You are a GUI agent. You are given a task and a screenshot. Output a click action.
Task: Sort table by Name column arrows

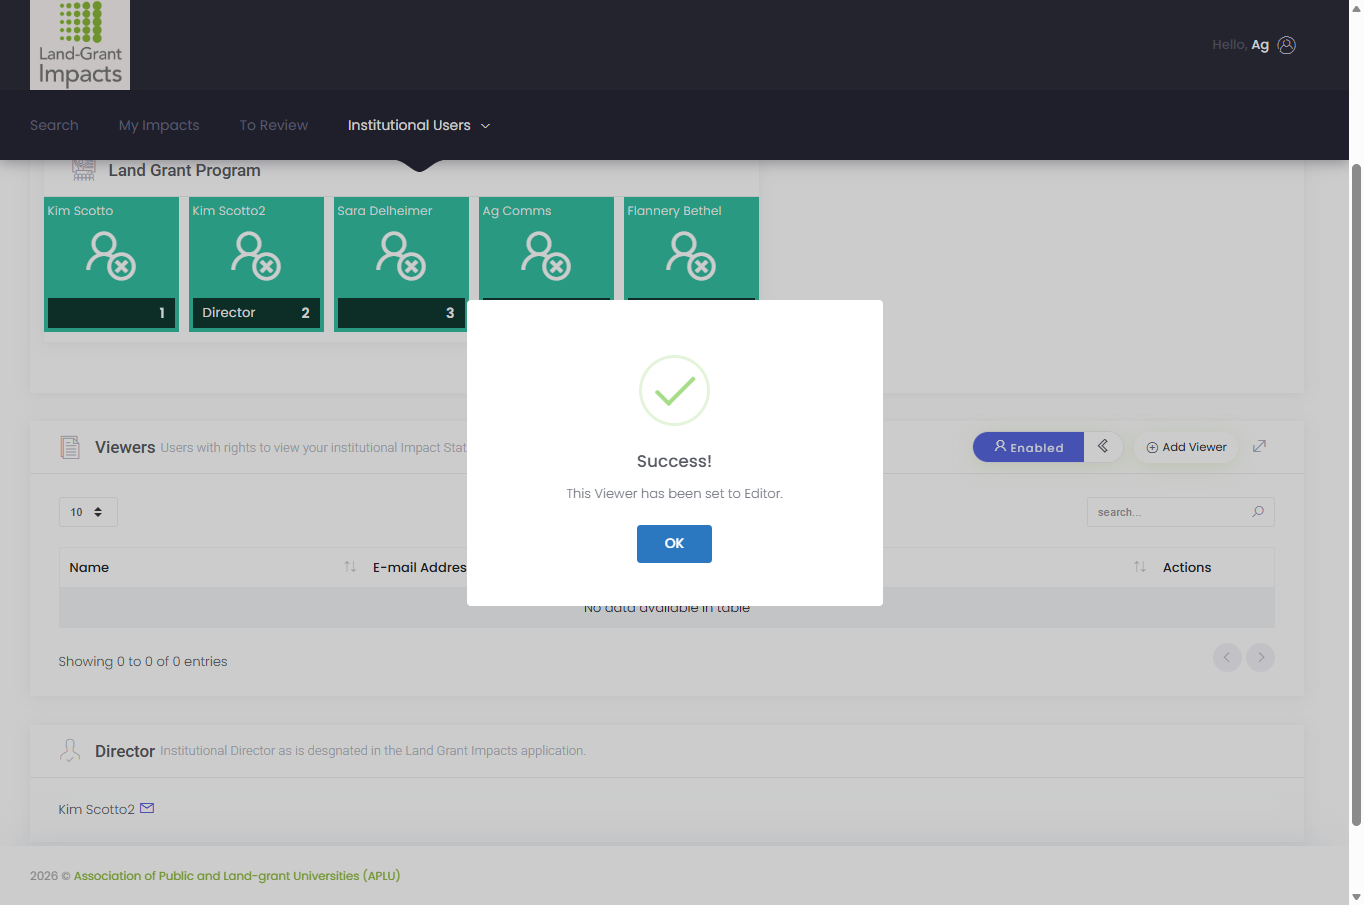(350, 567)
